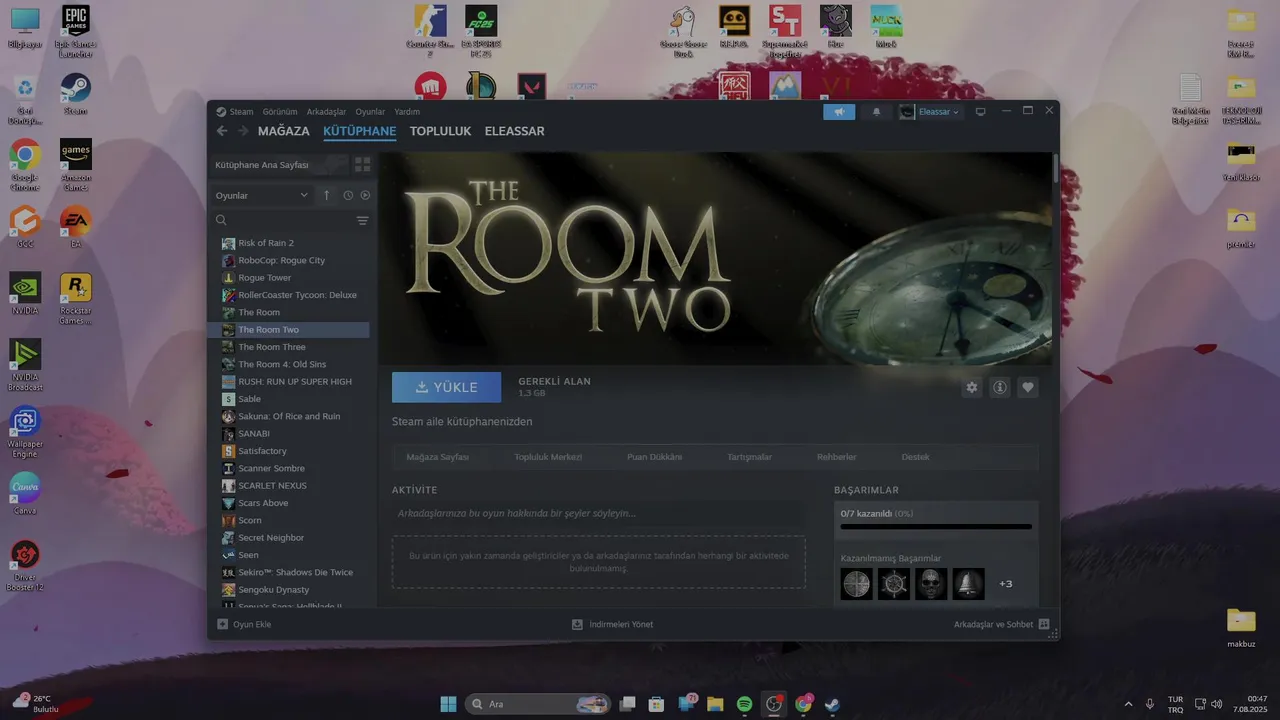Open advanced library filter options icon
The image size is (1280, 720).
click(362, 220)
